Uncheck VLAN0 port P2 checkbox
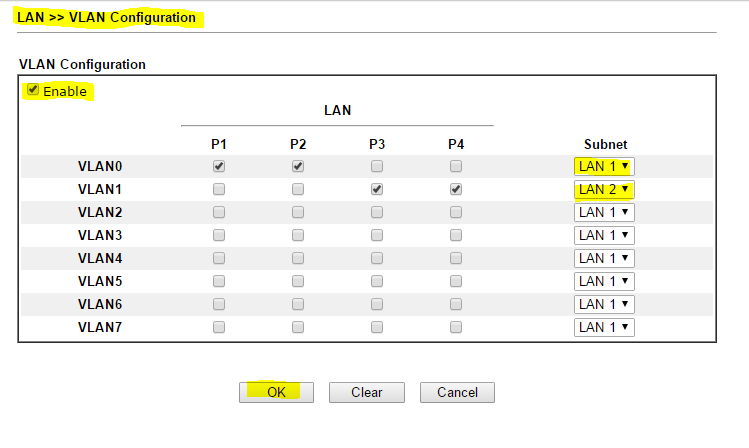 coord(298,166)
